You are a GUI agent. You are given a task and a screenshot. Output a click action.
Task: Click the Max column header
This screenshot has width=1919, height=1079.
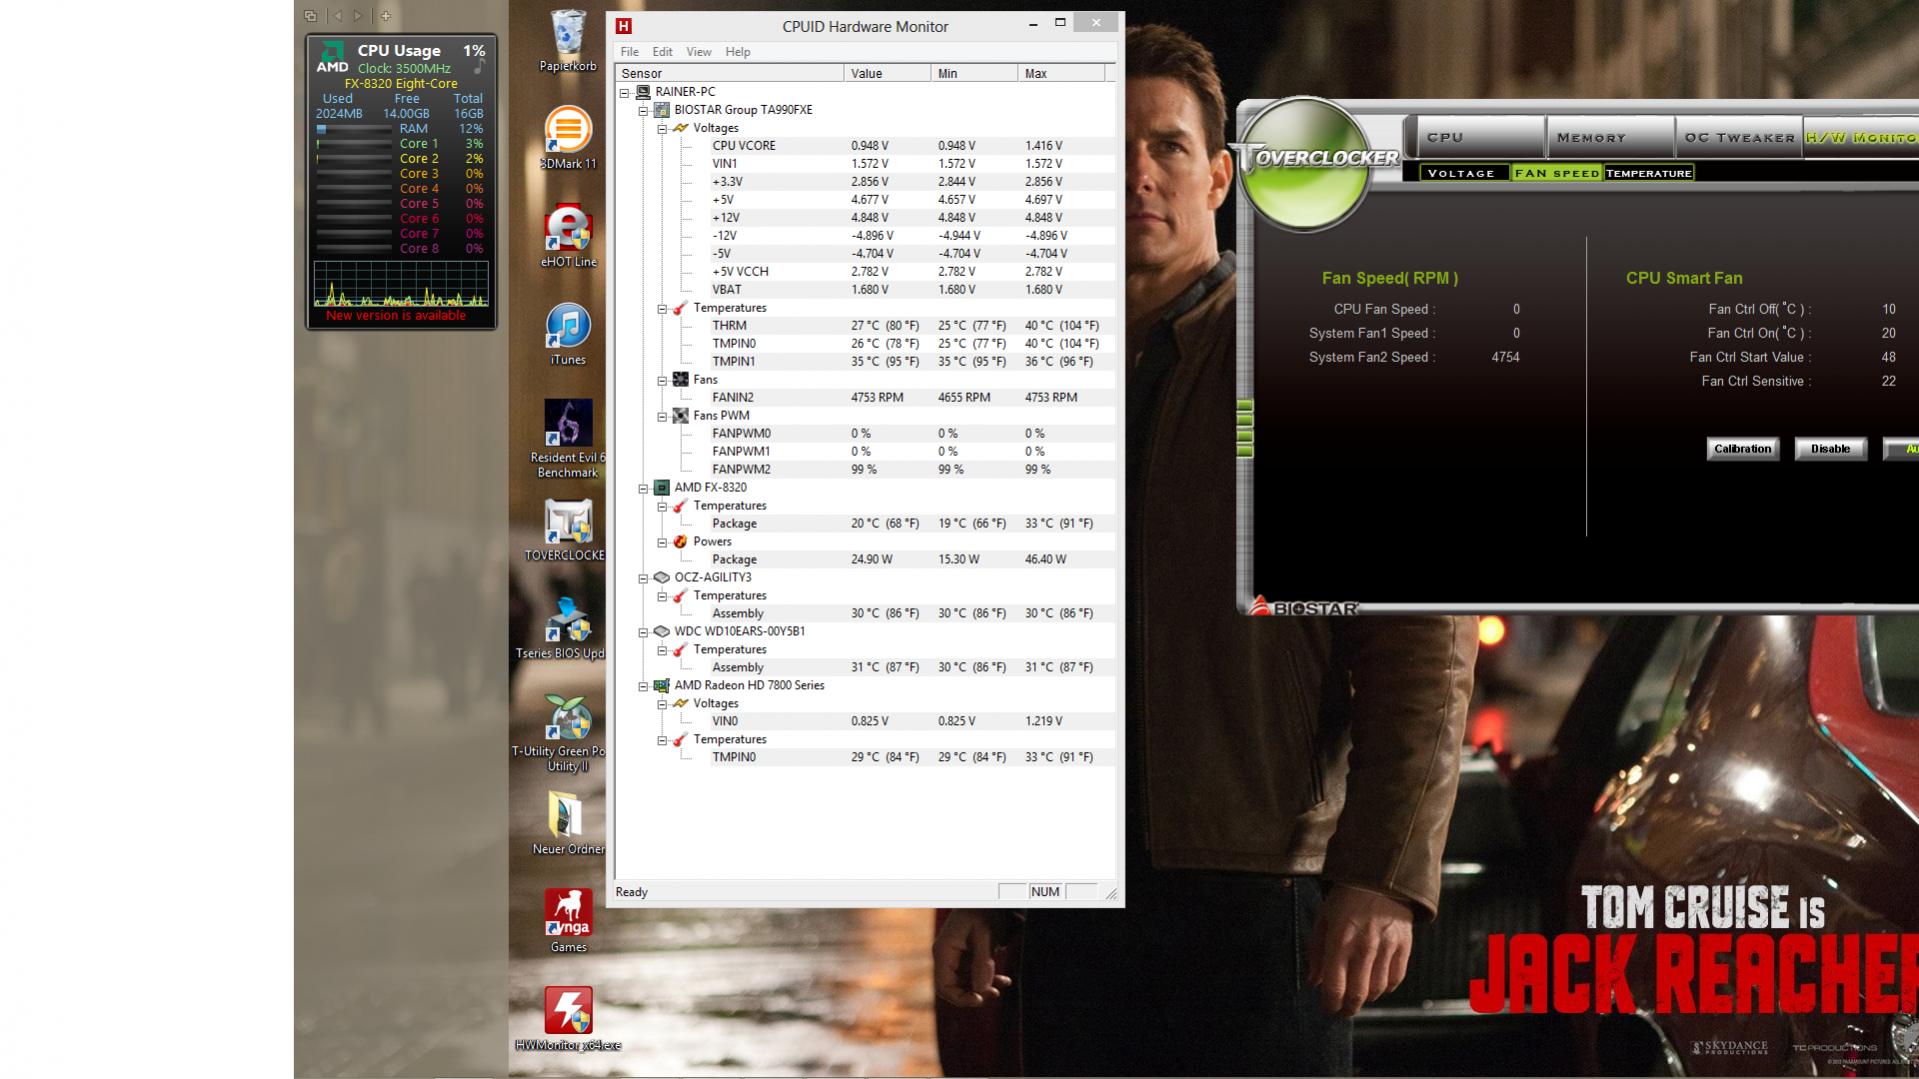tap(1062, 74)
